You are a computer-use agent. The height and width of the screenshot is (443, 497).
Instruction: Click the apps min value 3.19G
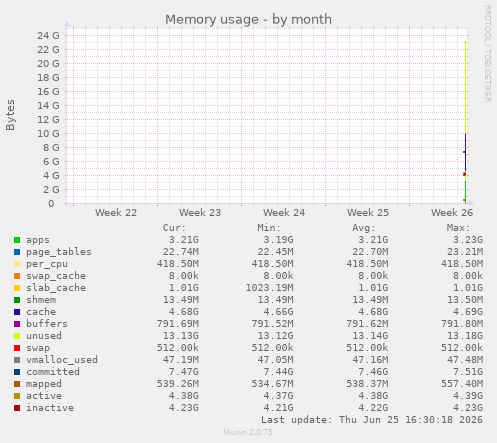(x=278, y=240)
